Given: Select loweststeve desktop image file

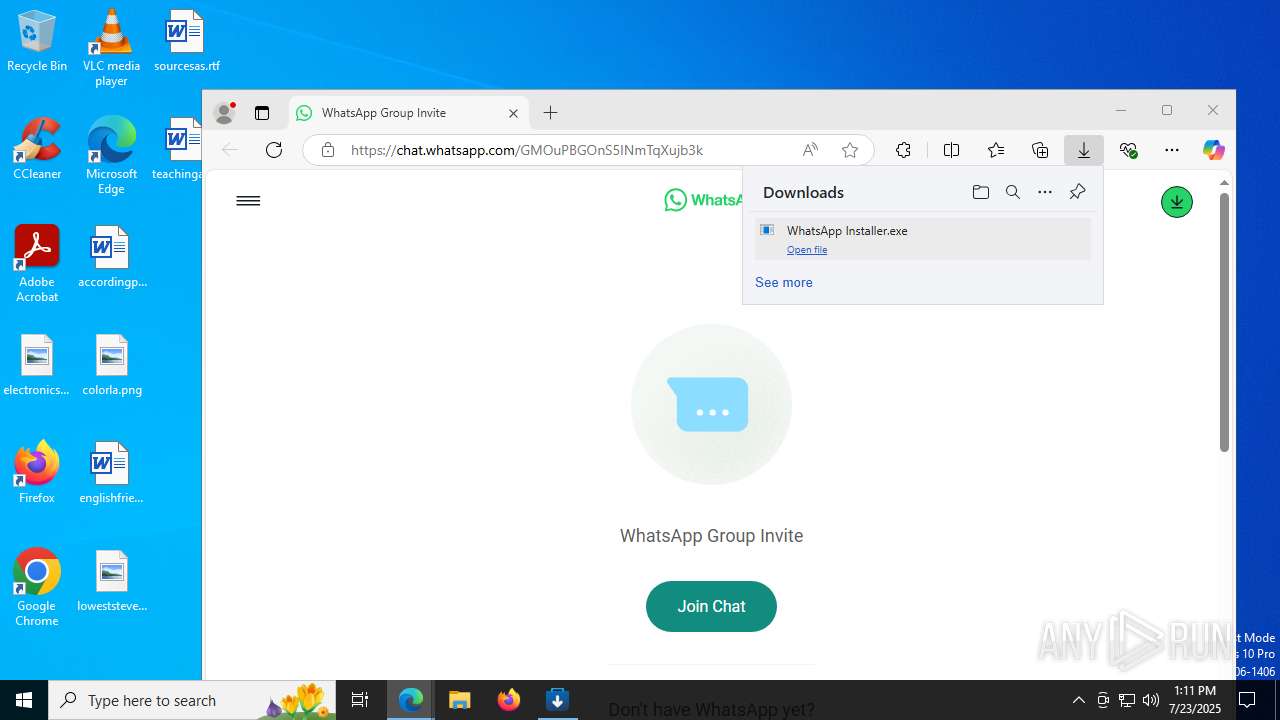Looking at the screenshot, I should [x=112, y=582].
